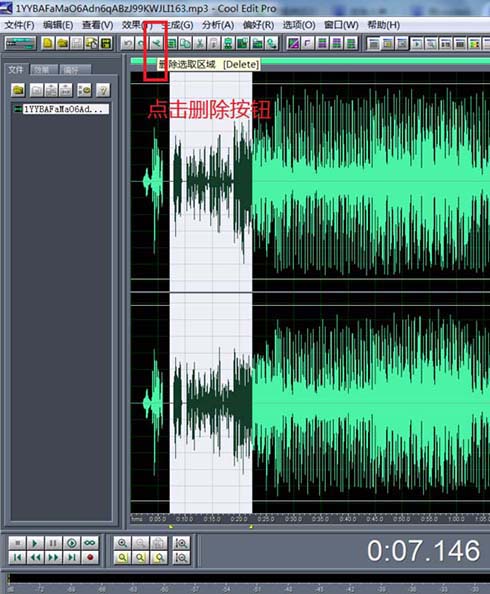Image resolution: width=490 pixels, height=594 pixels.
Task: Switch to the third tab in the left panel
Action: [x=75, y=70]
